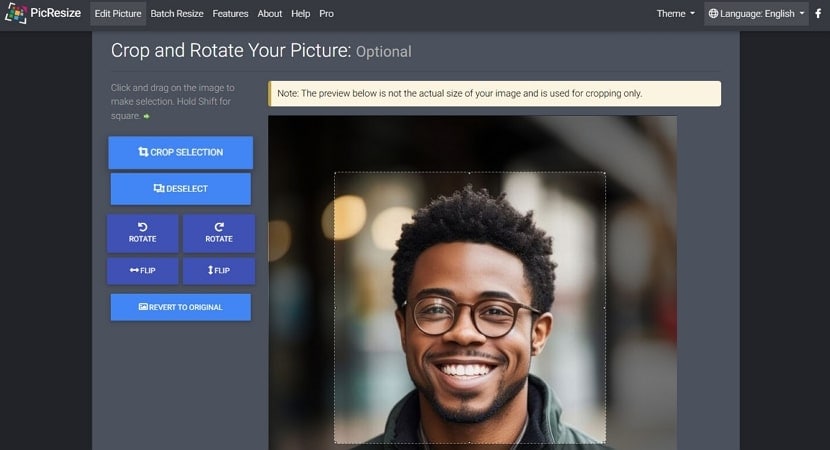
Task: Open the Language: English dropdown
Action: click(x=756, y=14)
